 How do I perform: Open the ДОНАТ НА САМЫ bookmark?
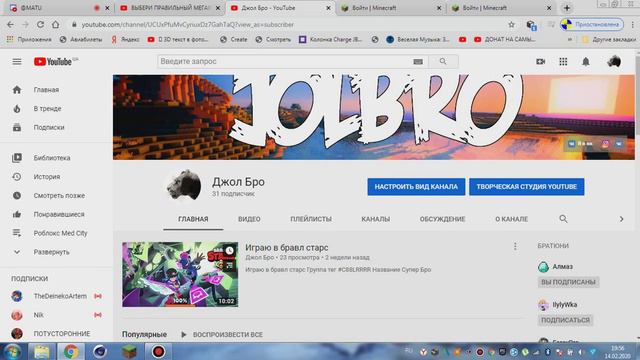[x=504, y=40]
